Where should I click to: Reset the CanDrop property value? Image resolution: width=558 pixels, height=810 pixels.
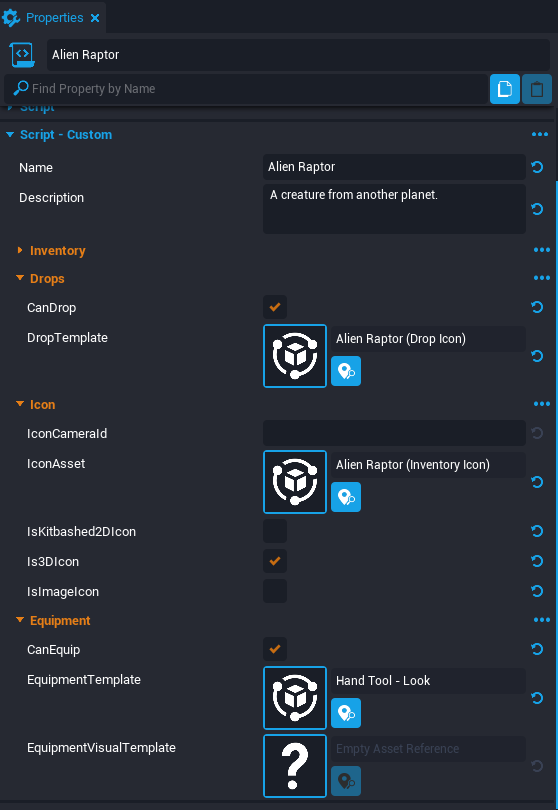(x=537, y=307)
